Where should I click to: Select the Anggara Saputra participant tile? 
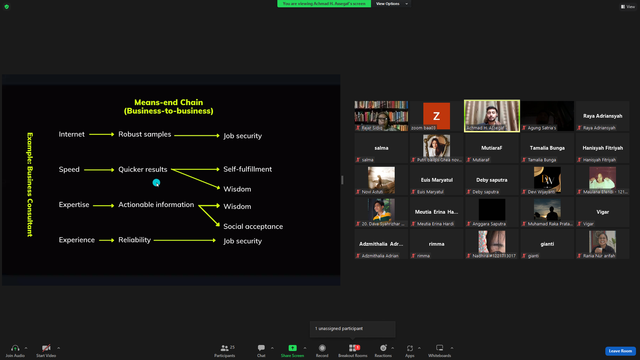point(492,212)
